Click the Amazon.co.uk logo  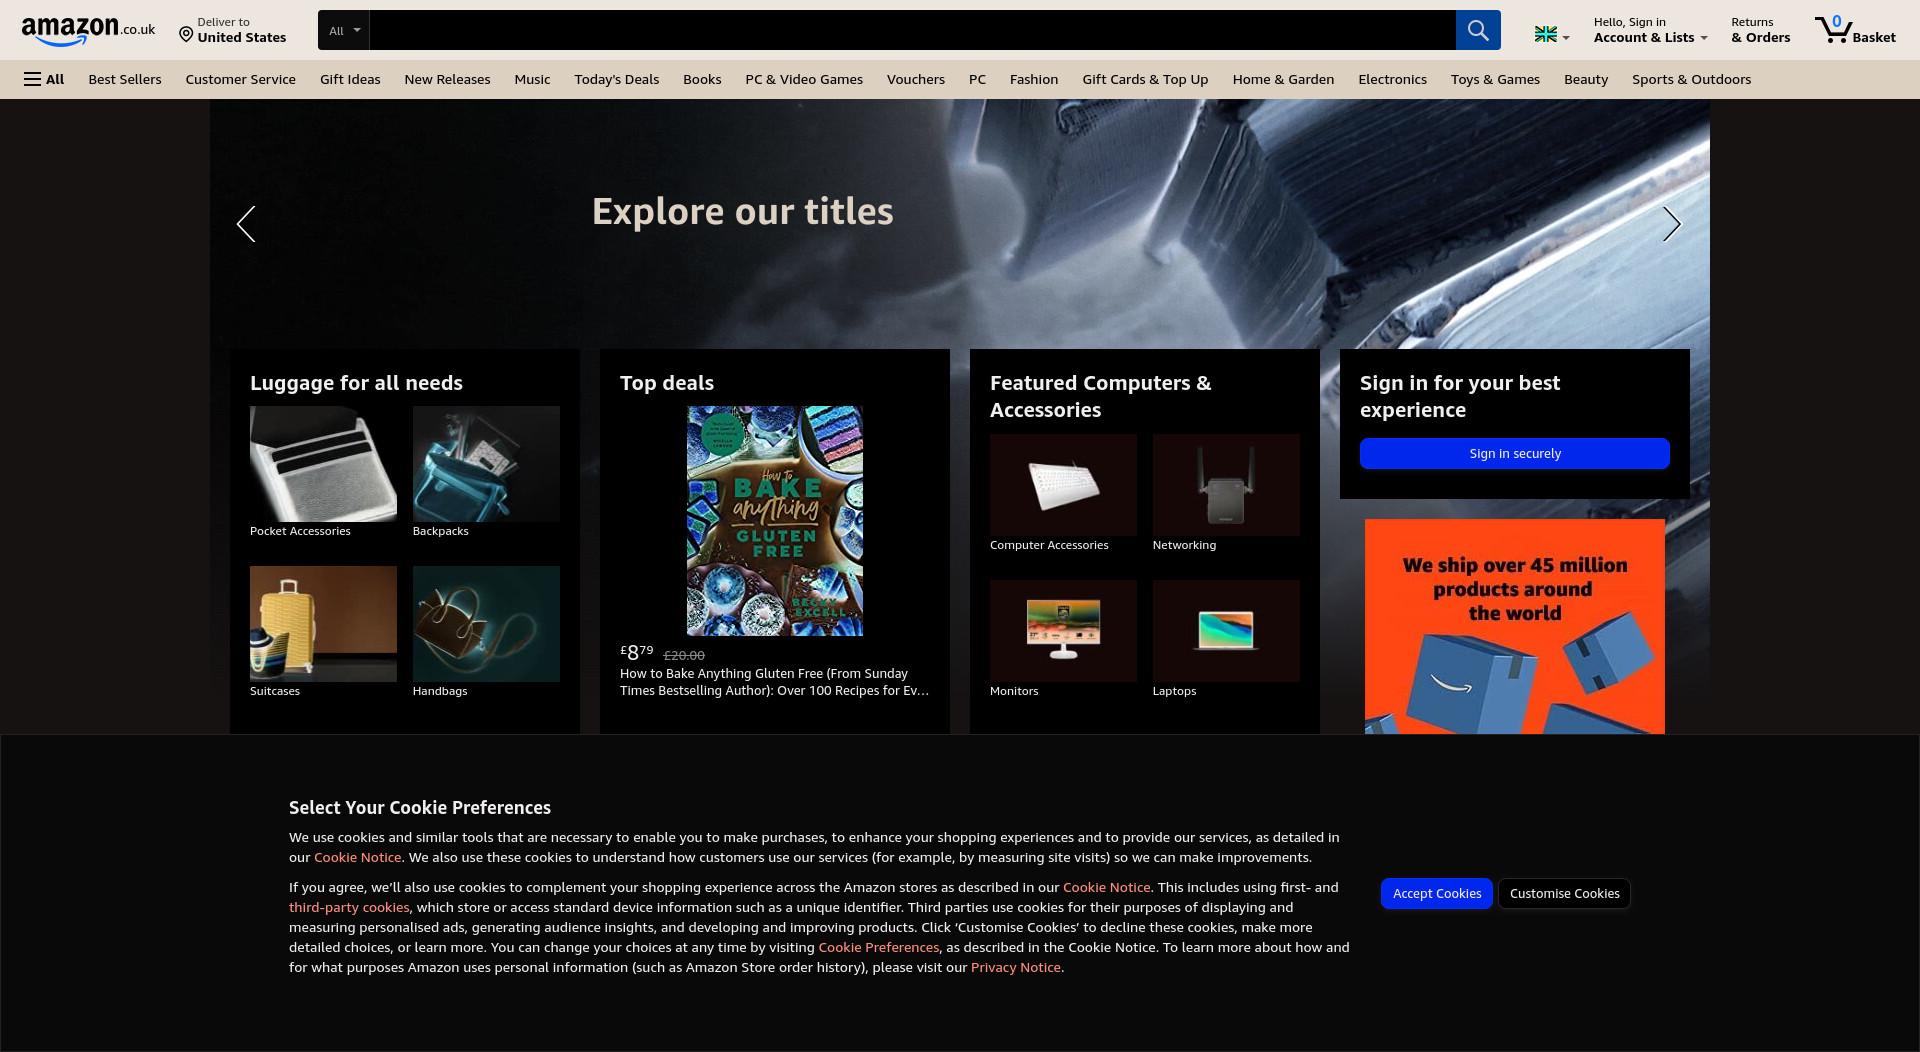(88, 30)
